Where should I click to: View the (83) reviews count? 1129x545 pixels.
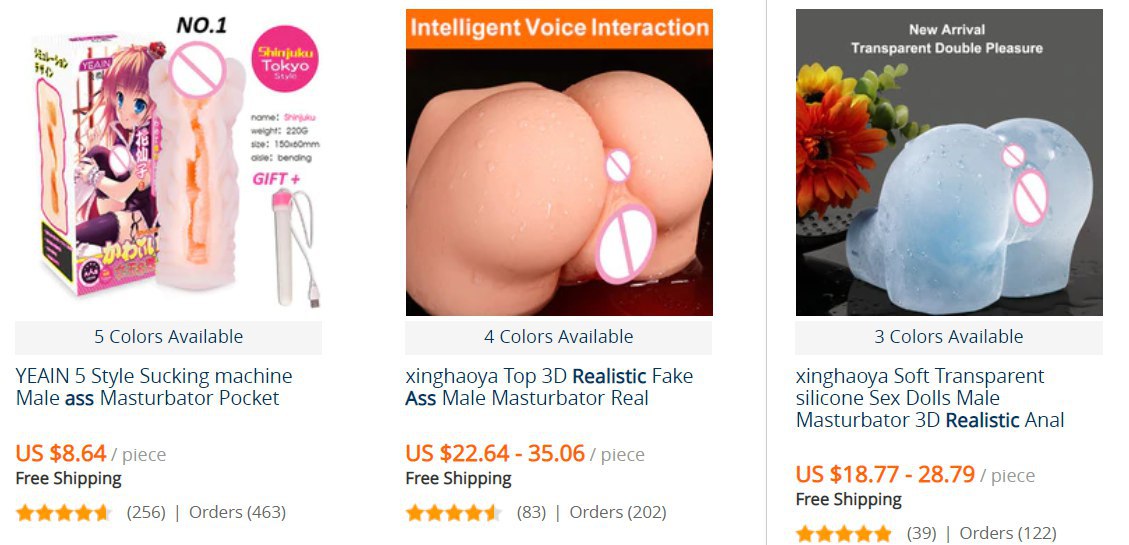tap(531, 513)
